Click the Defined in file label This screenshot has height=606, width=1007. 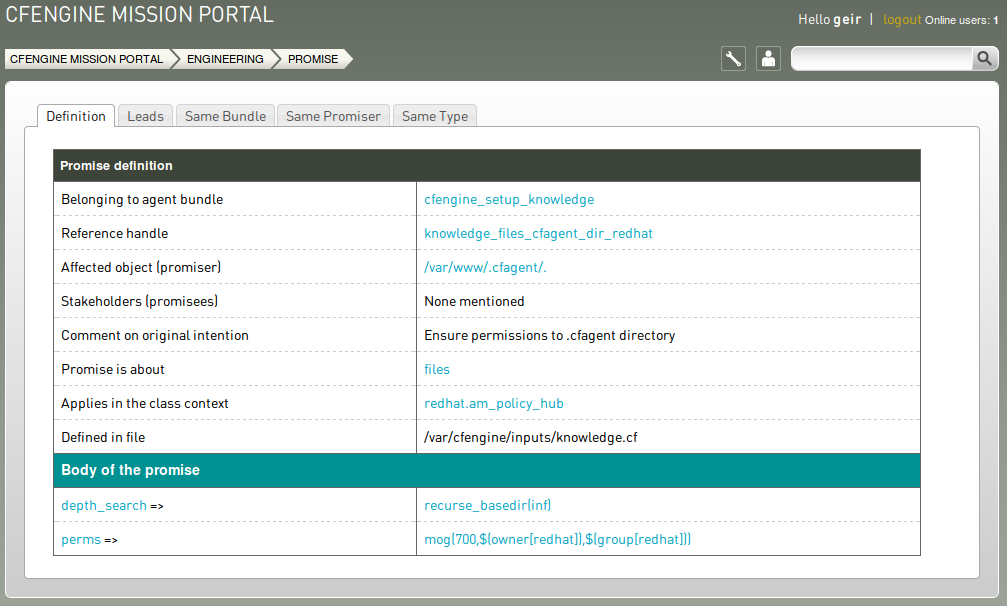coord(103,438)
